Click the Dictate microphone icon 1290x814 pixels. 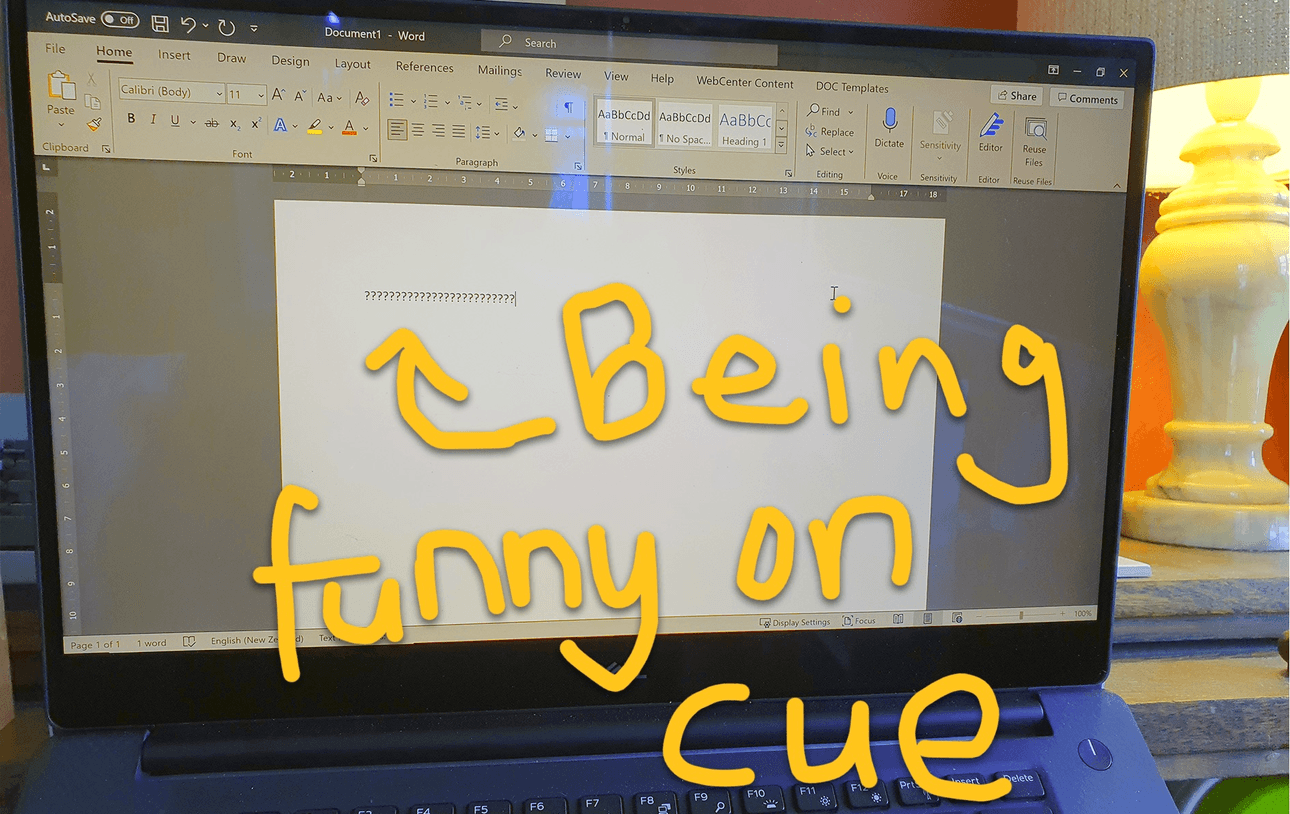coord(888,122)
